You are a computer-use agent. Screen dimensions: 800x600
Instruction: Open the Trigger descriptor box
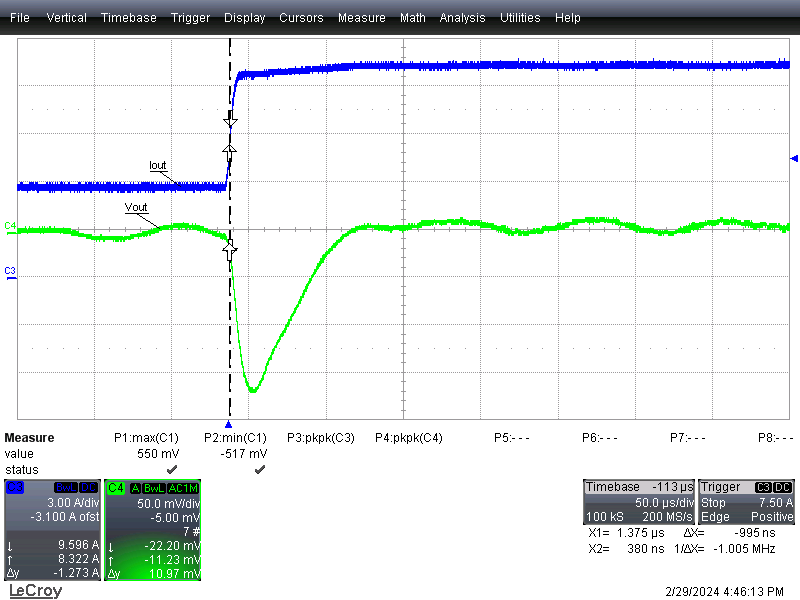[747, 502]
